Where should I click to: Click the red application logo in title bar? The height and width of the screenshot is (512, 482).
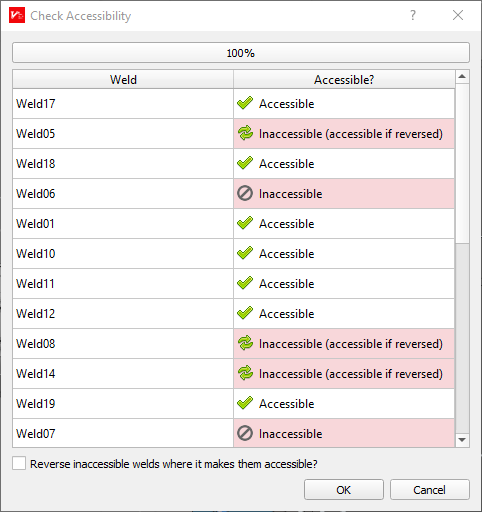coord(17,15)
